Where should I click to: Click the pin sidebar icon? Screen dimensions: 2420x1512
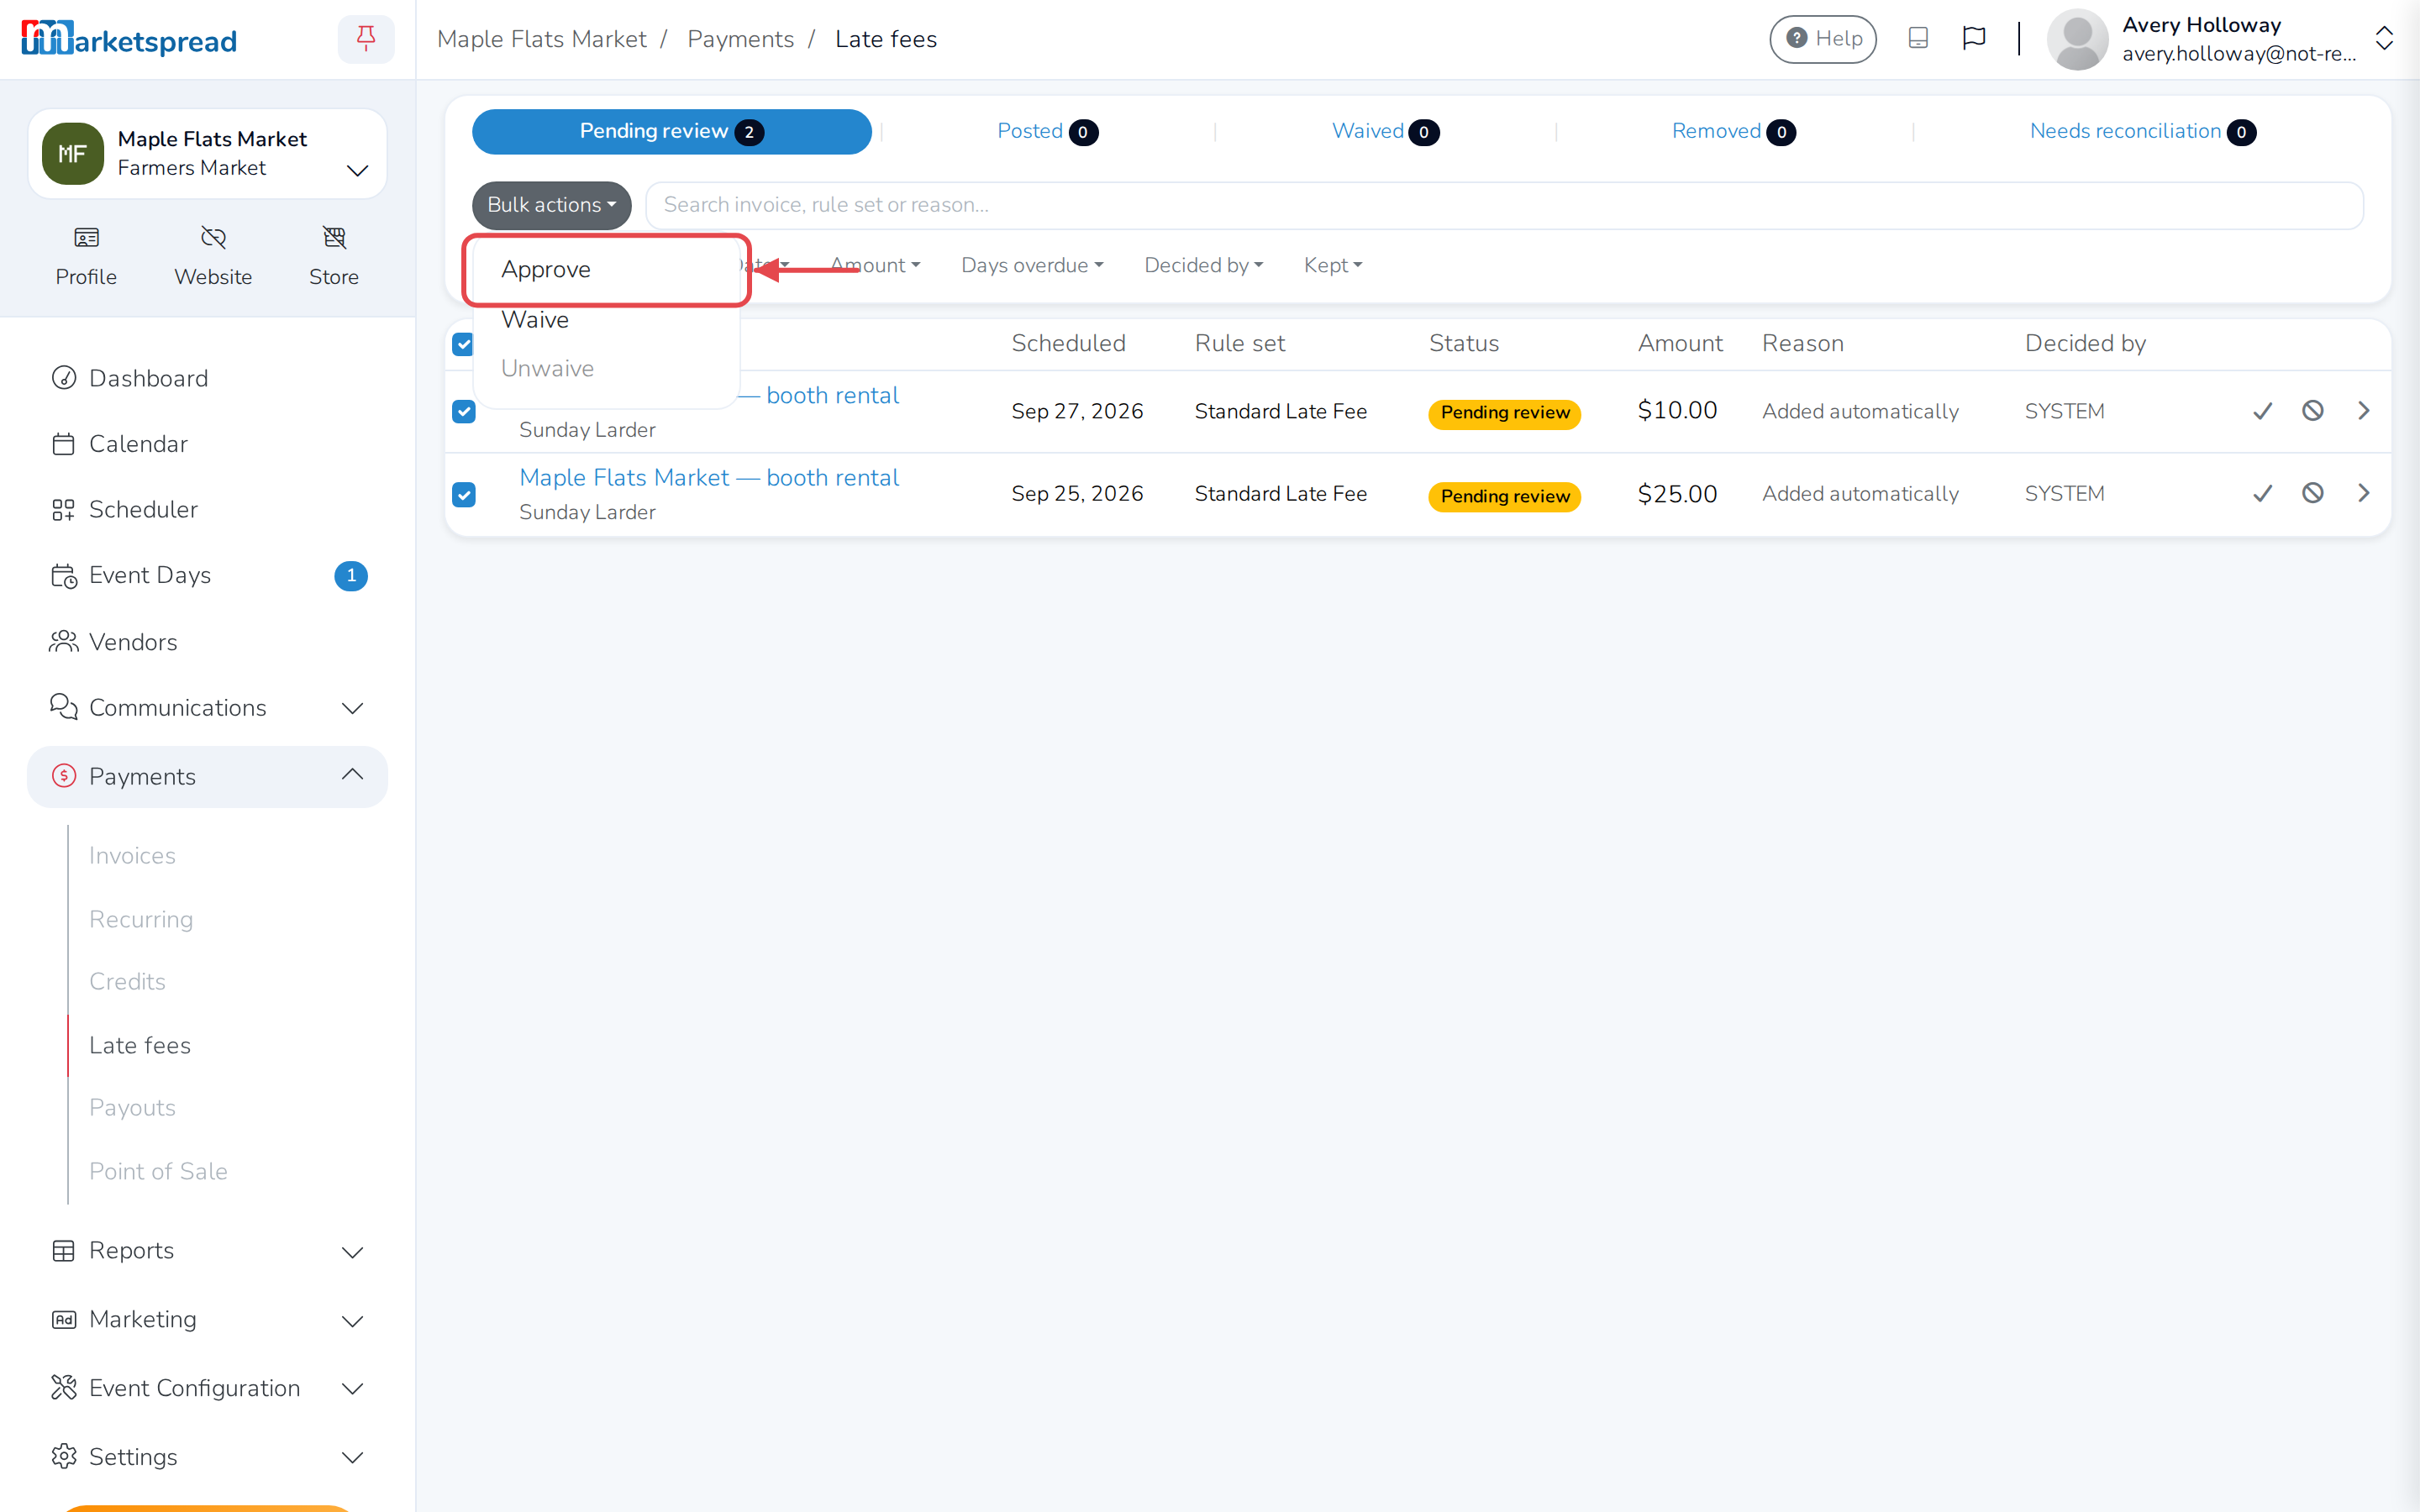(x=366, y=39)
